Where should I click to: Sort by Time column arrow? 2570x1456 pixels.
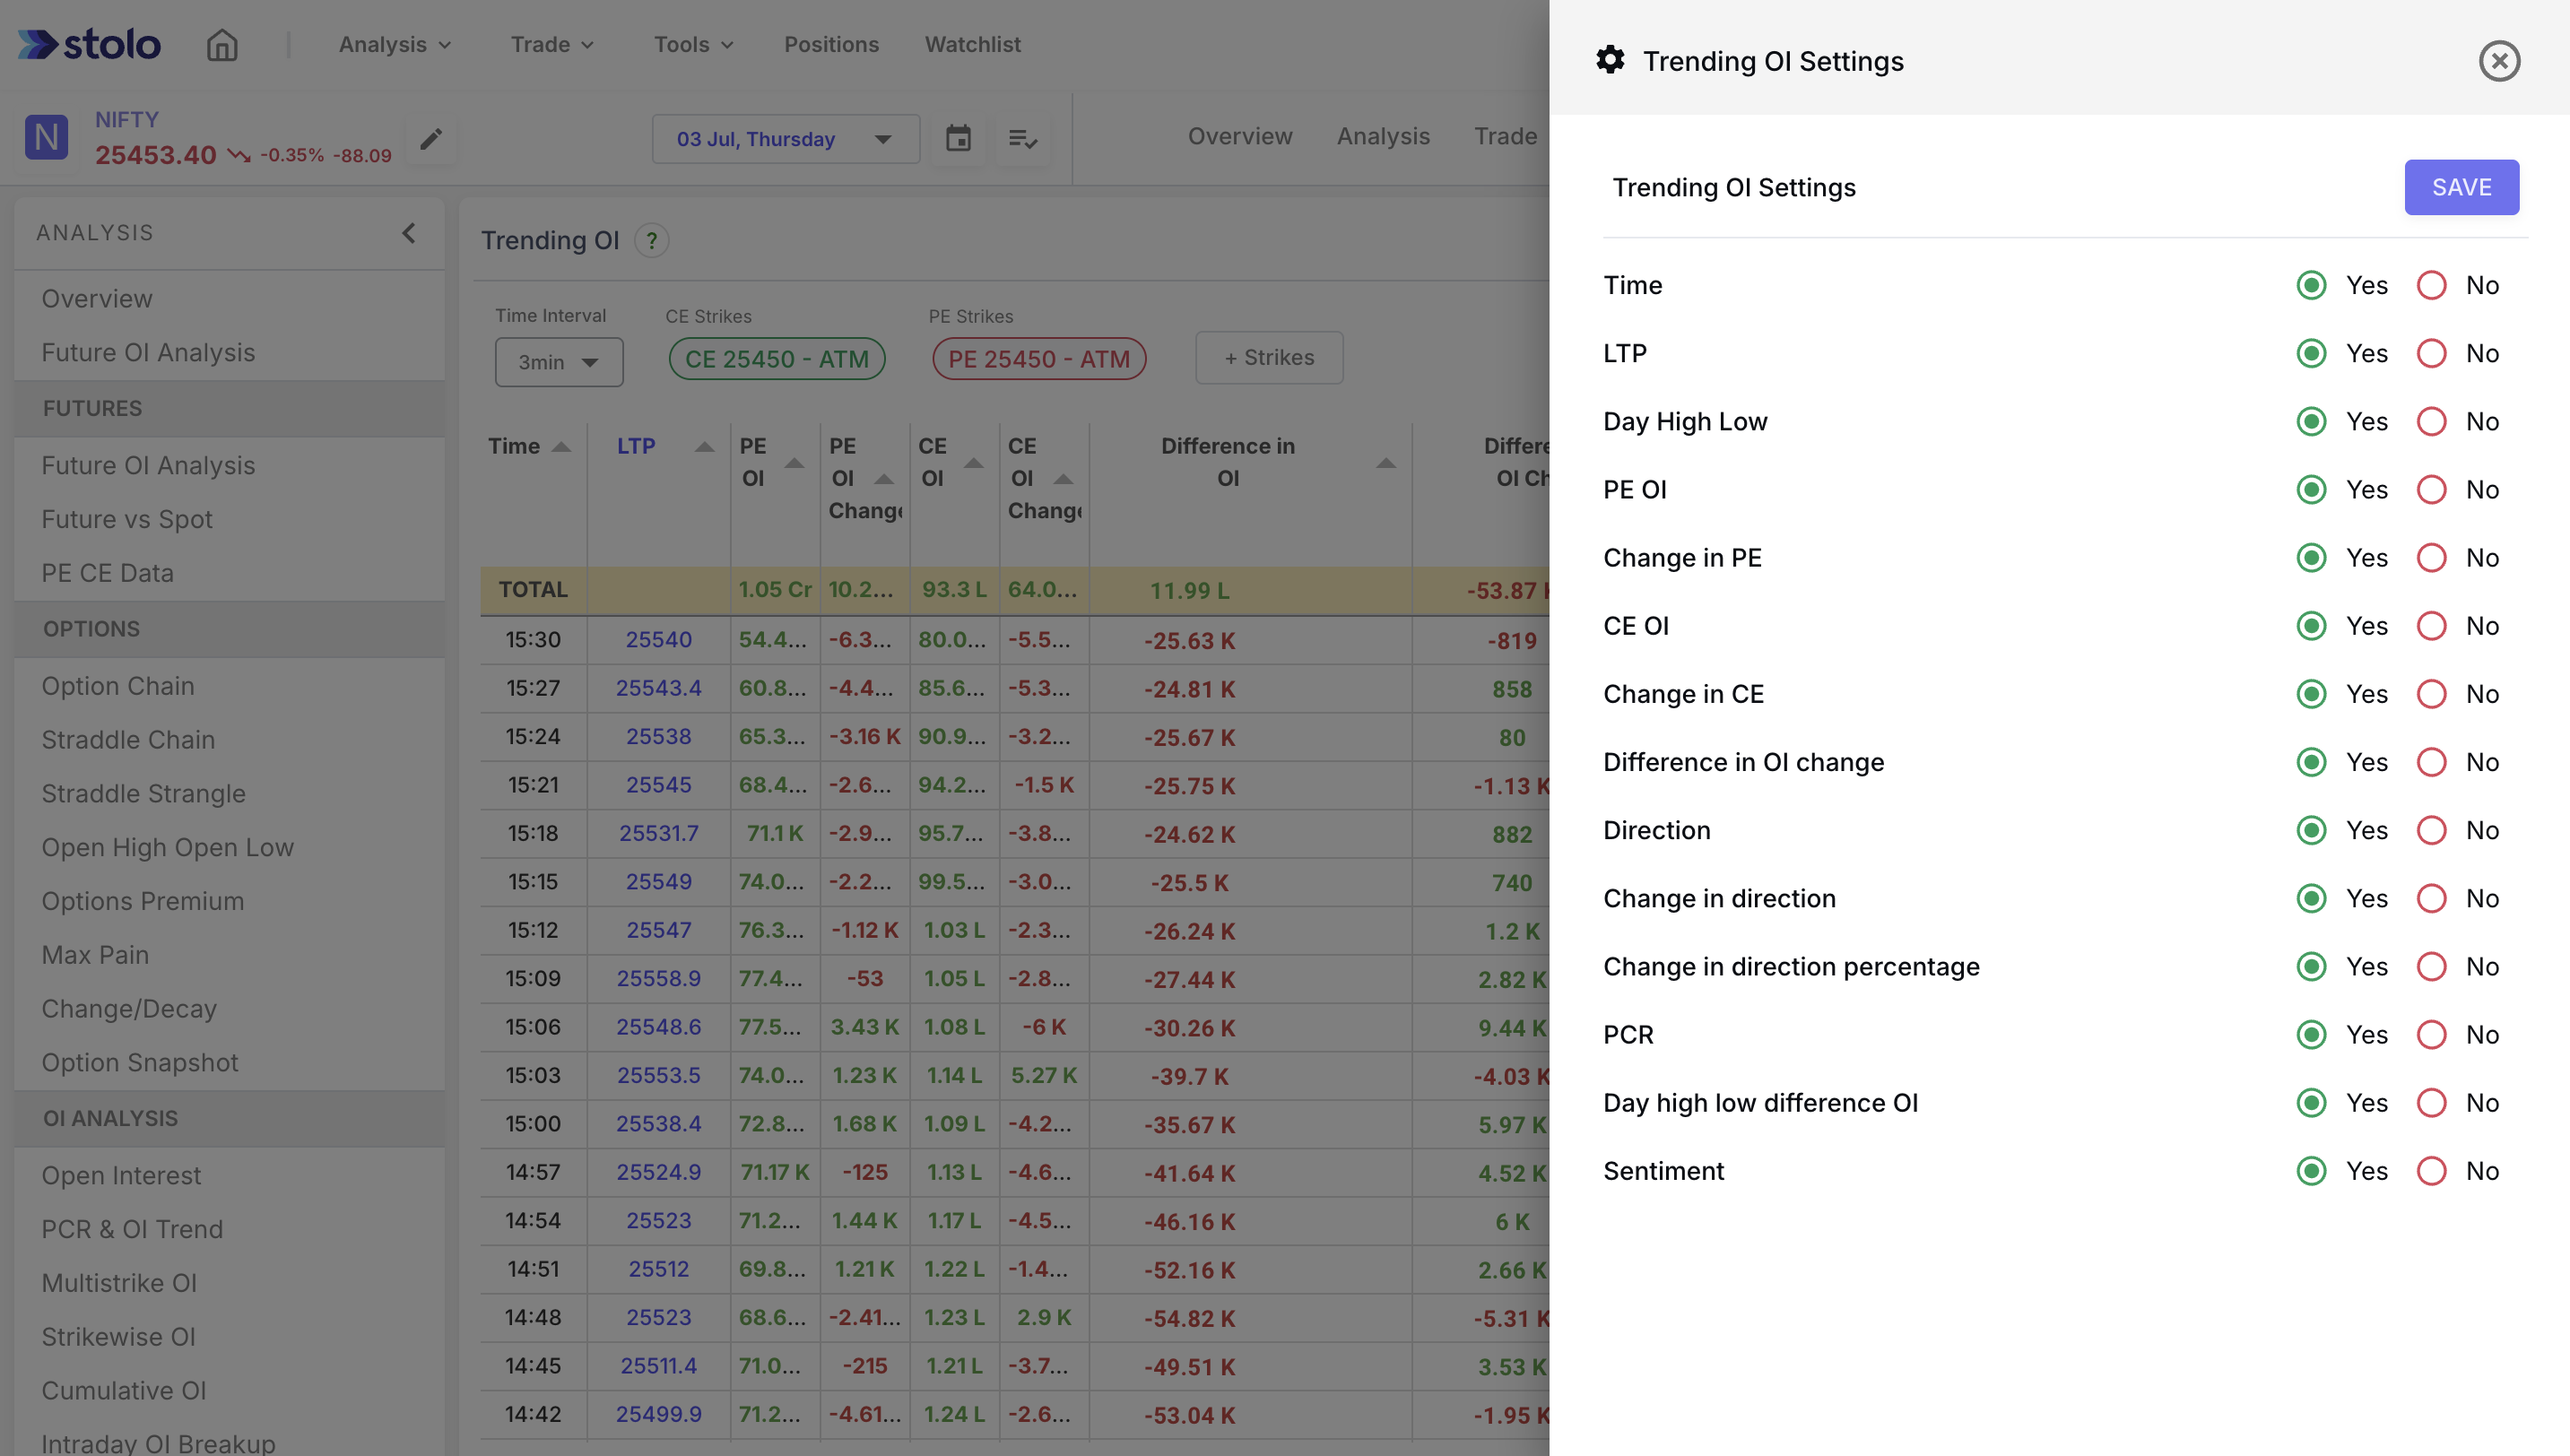click(562, 447)
